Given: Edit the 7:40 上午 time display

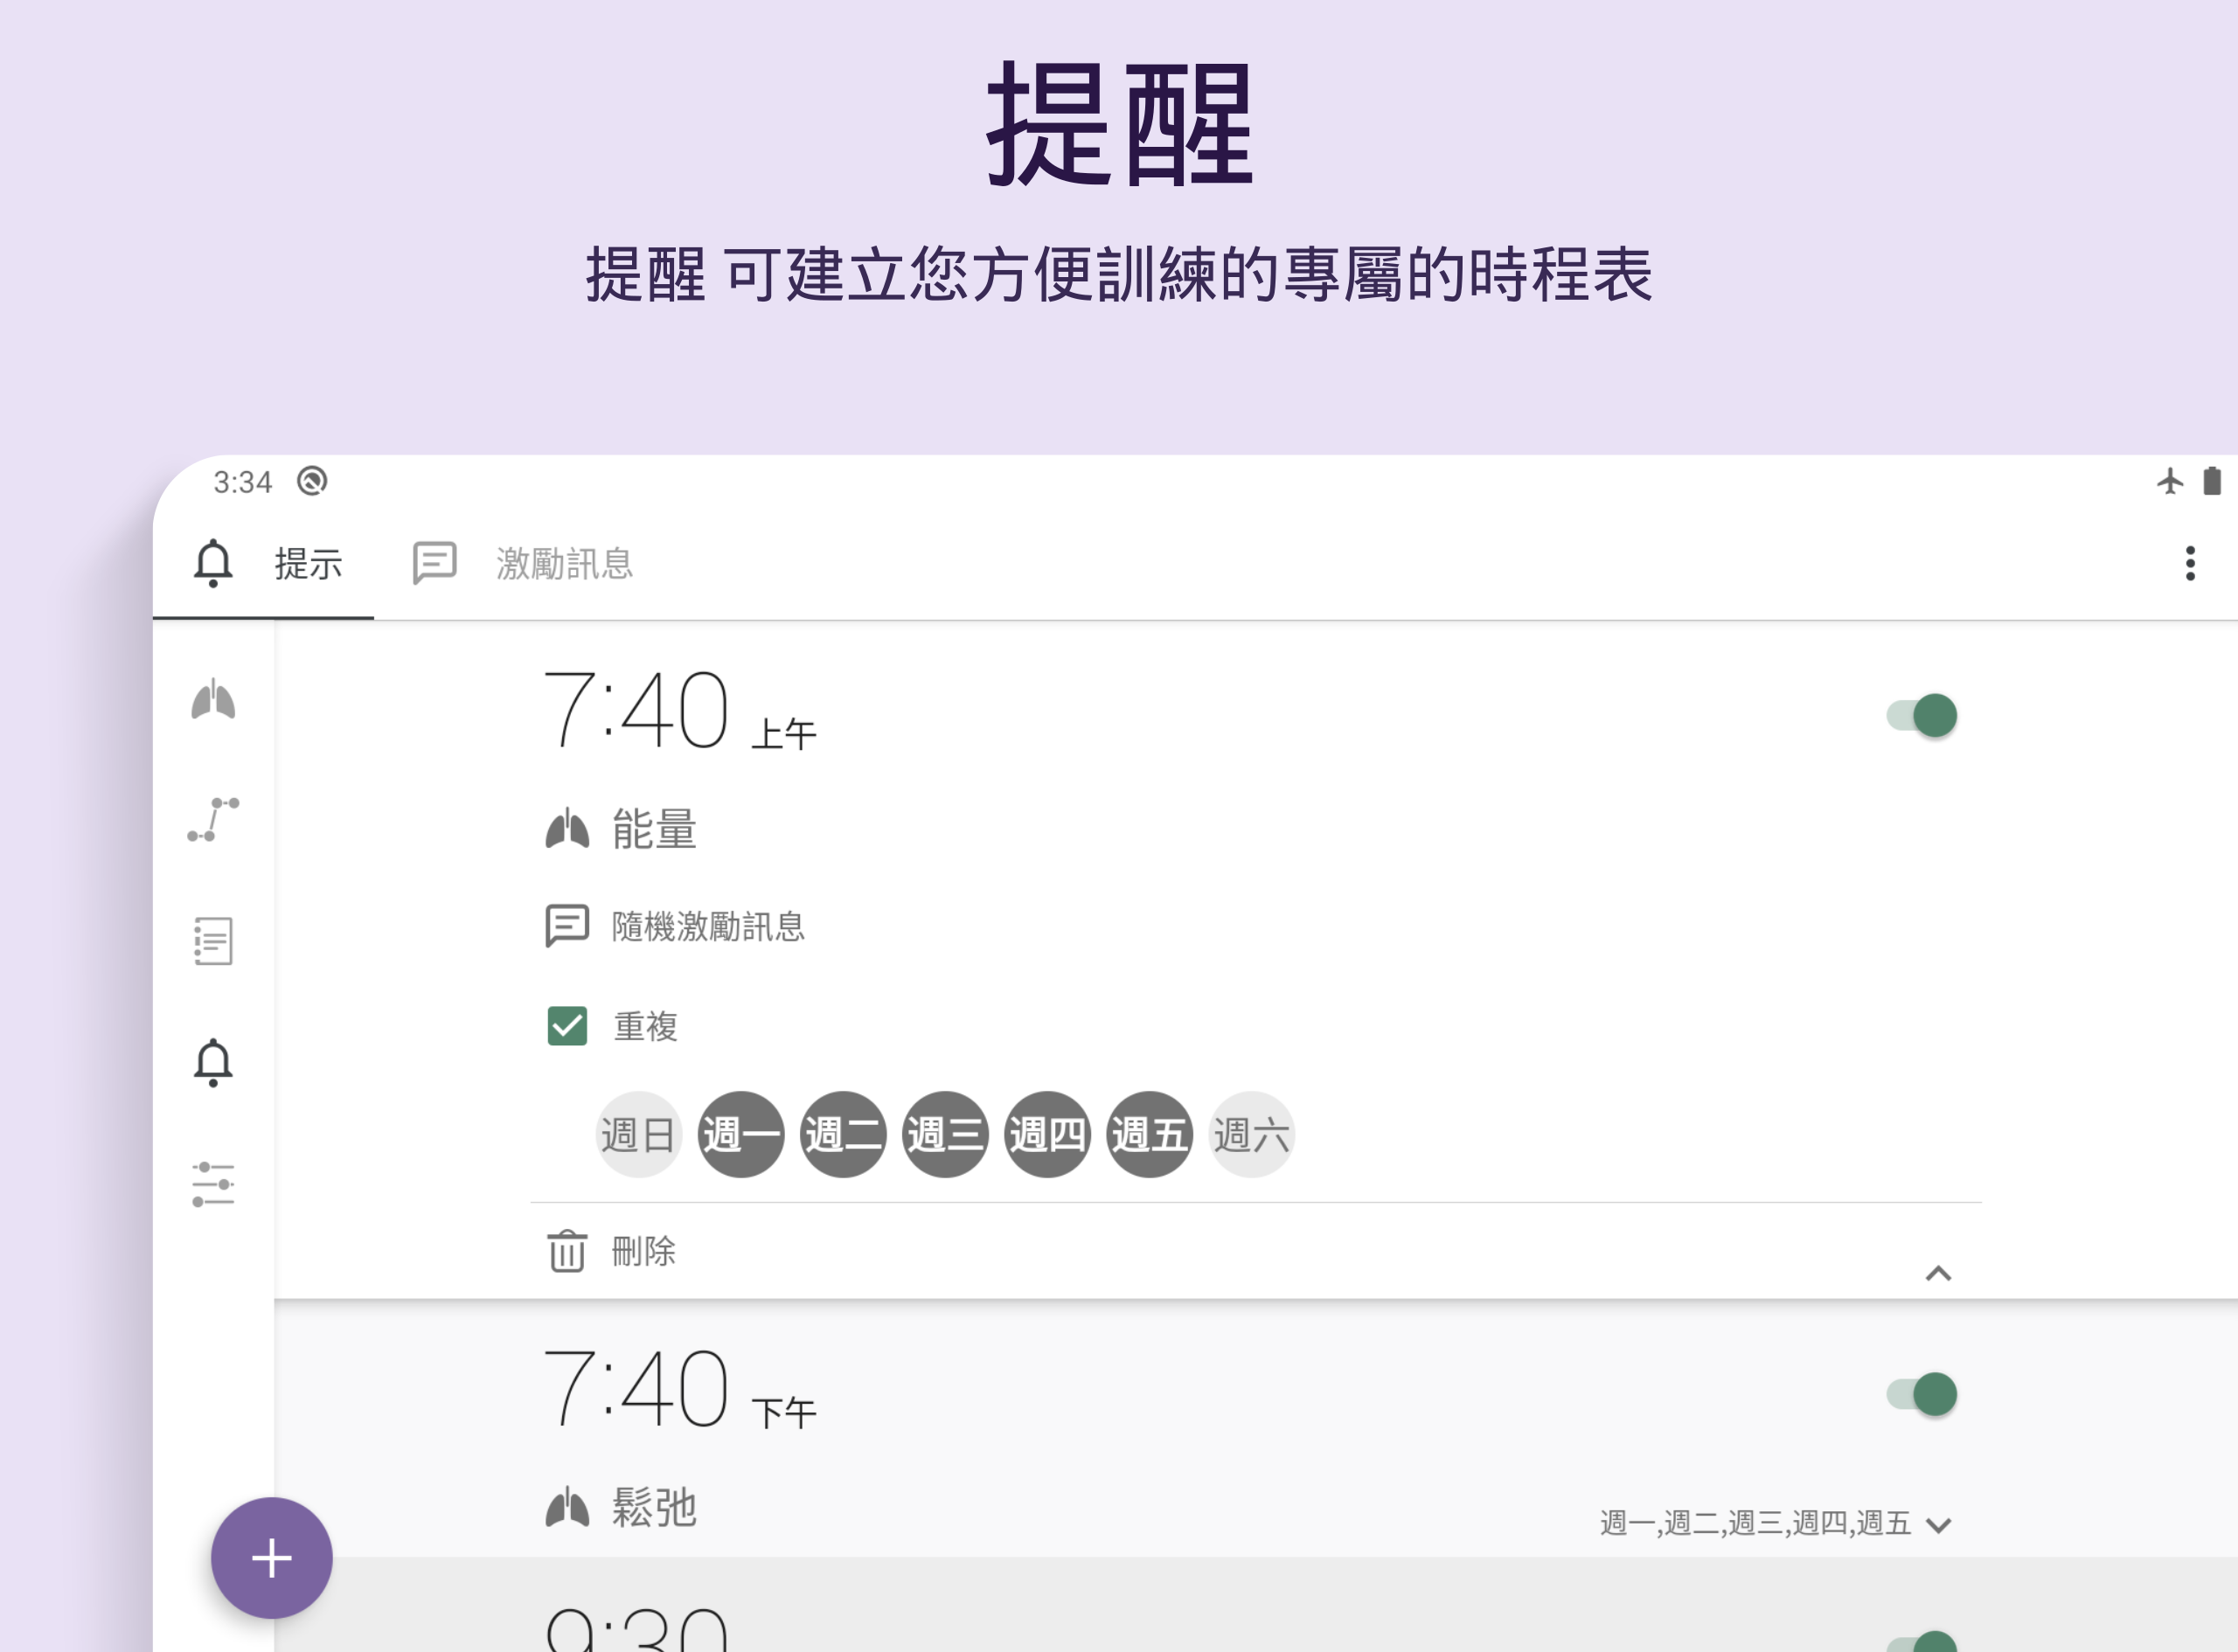Looking at the screenshot, I should click(680, 709).
